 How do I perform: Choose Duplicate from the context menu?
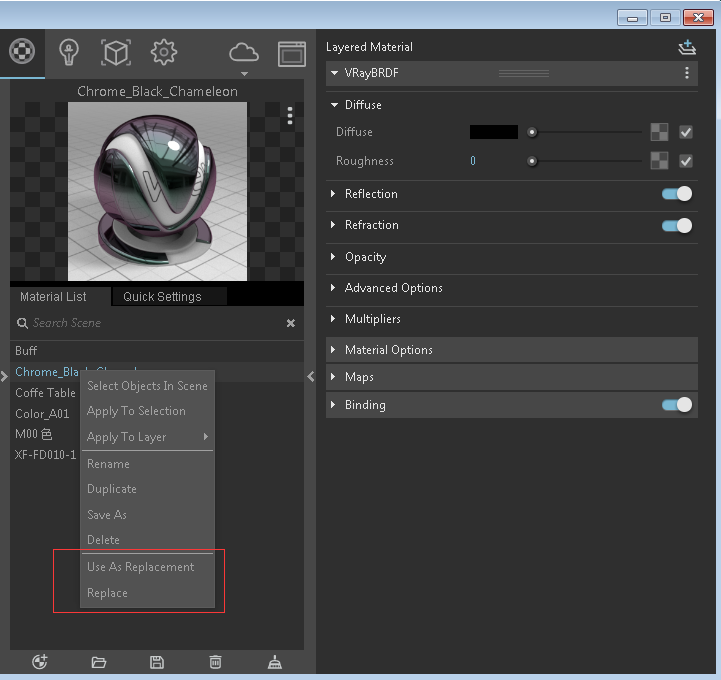[112, 489]
